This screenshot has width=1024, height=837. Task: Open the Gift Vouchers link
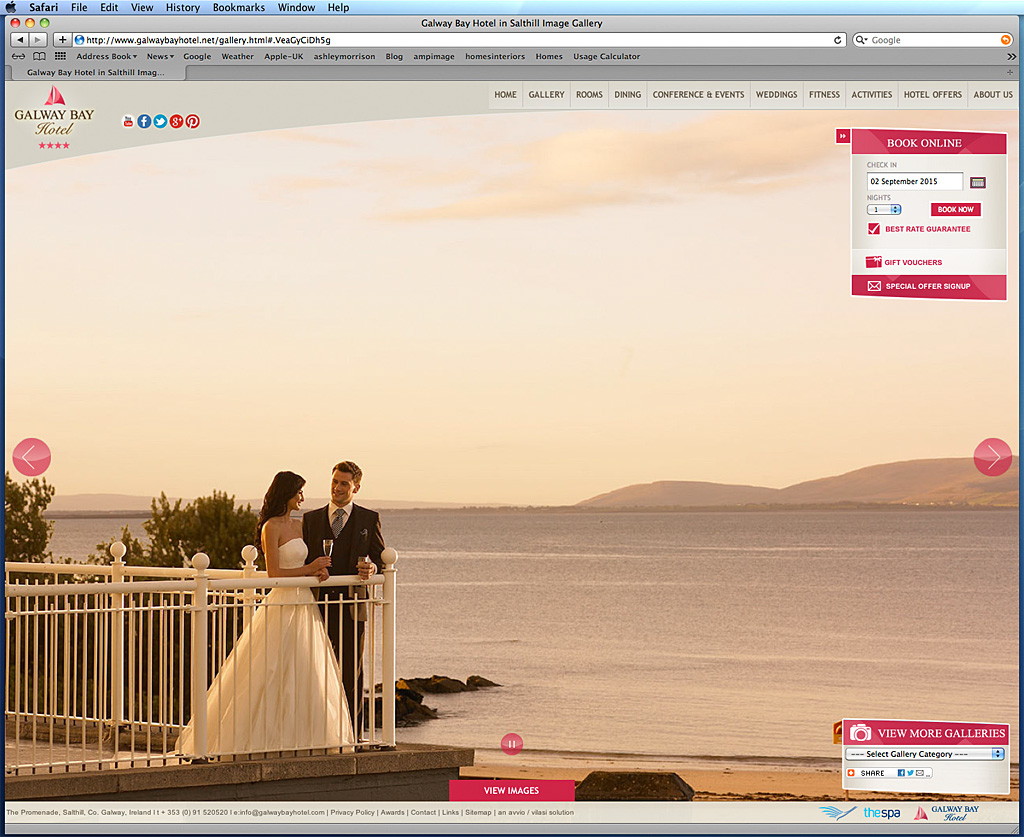coord(912,263)
